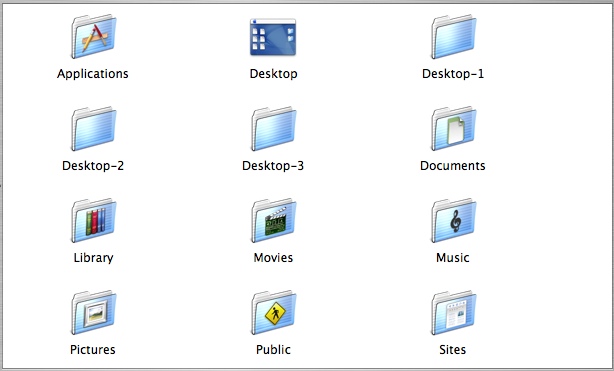Click the "Desktop-3" name label

(273, 166)
